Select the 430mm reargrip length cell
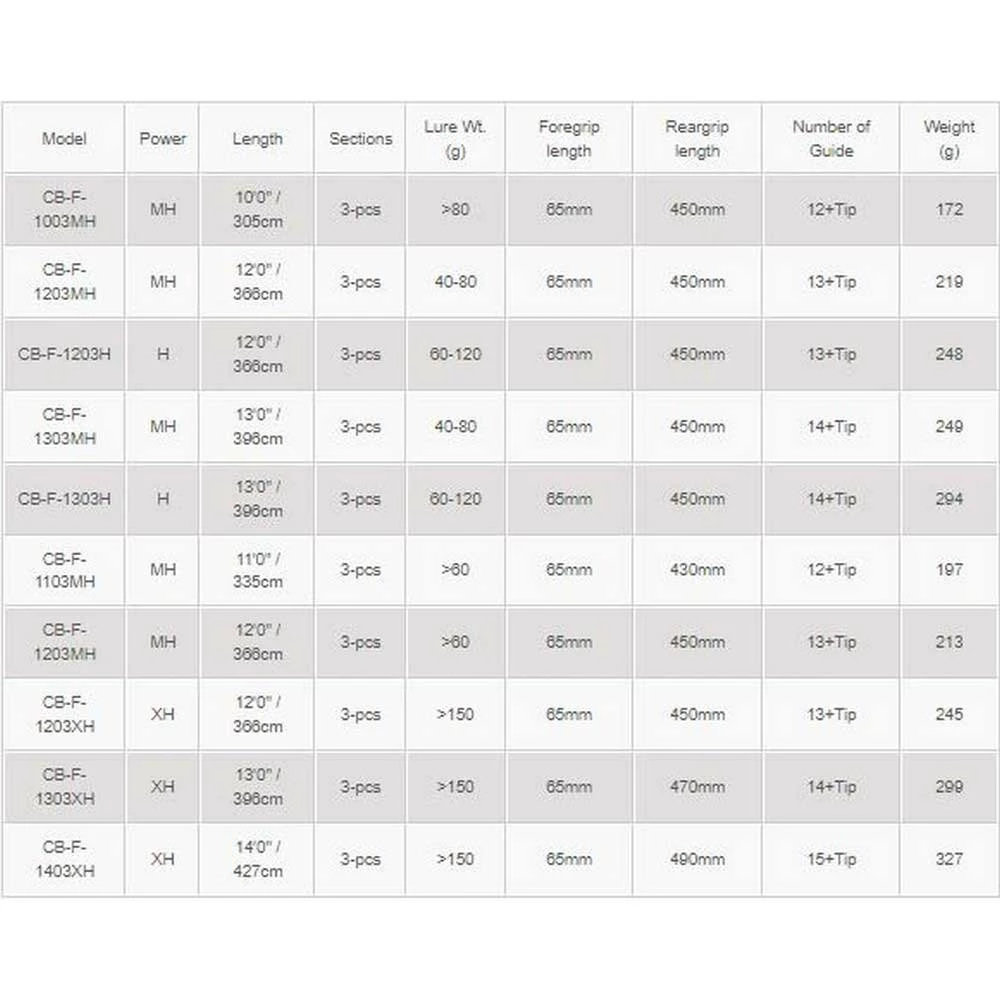This screenshot has width=1000, height=1000. [697, 570]
